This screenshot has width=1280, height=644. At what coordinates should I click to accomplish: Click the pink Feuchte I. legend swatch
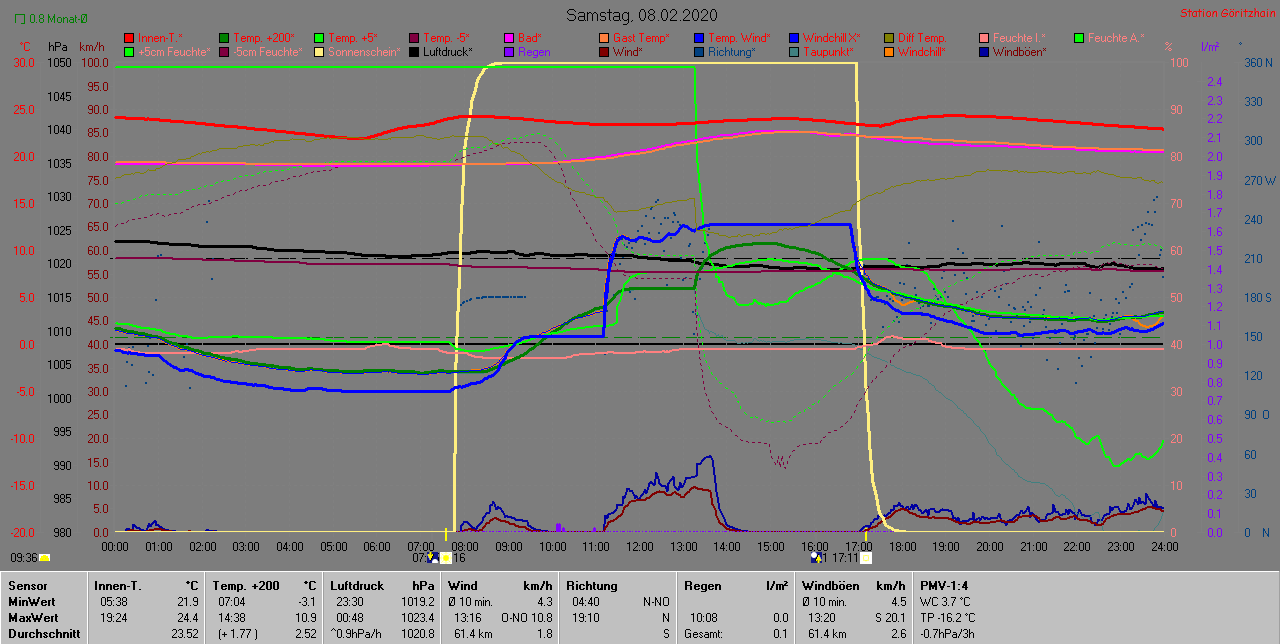tap(984, 38)
